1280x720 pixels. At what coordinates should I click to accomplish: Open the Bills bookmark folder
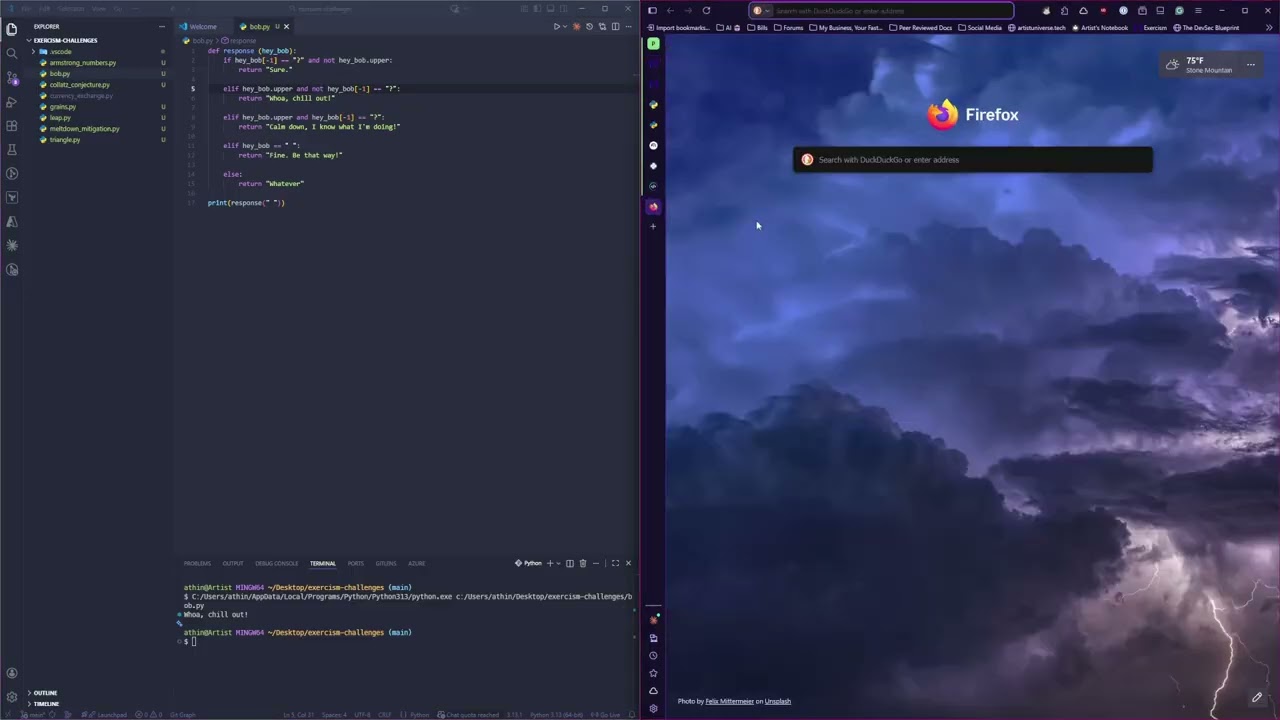pos(757,28)
